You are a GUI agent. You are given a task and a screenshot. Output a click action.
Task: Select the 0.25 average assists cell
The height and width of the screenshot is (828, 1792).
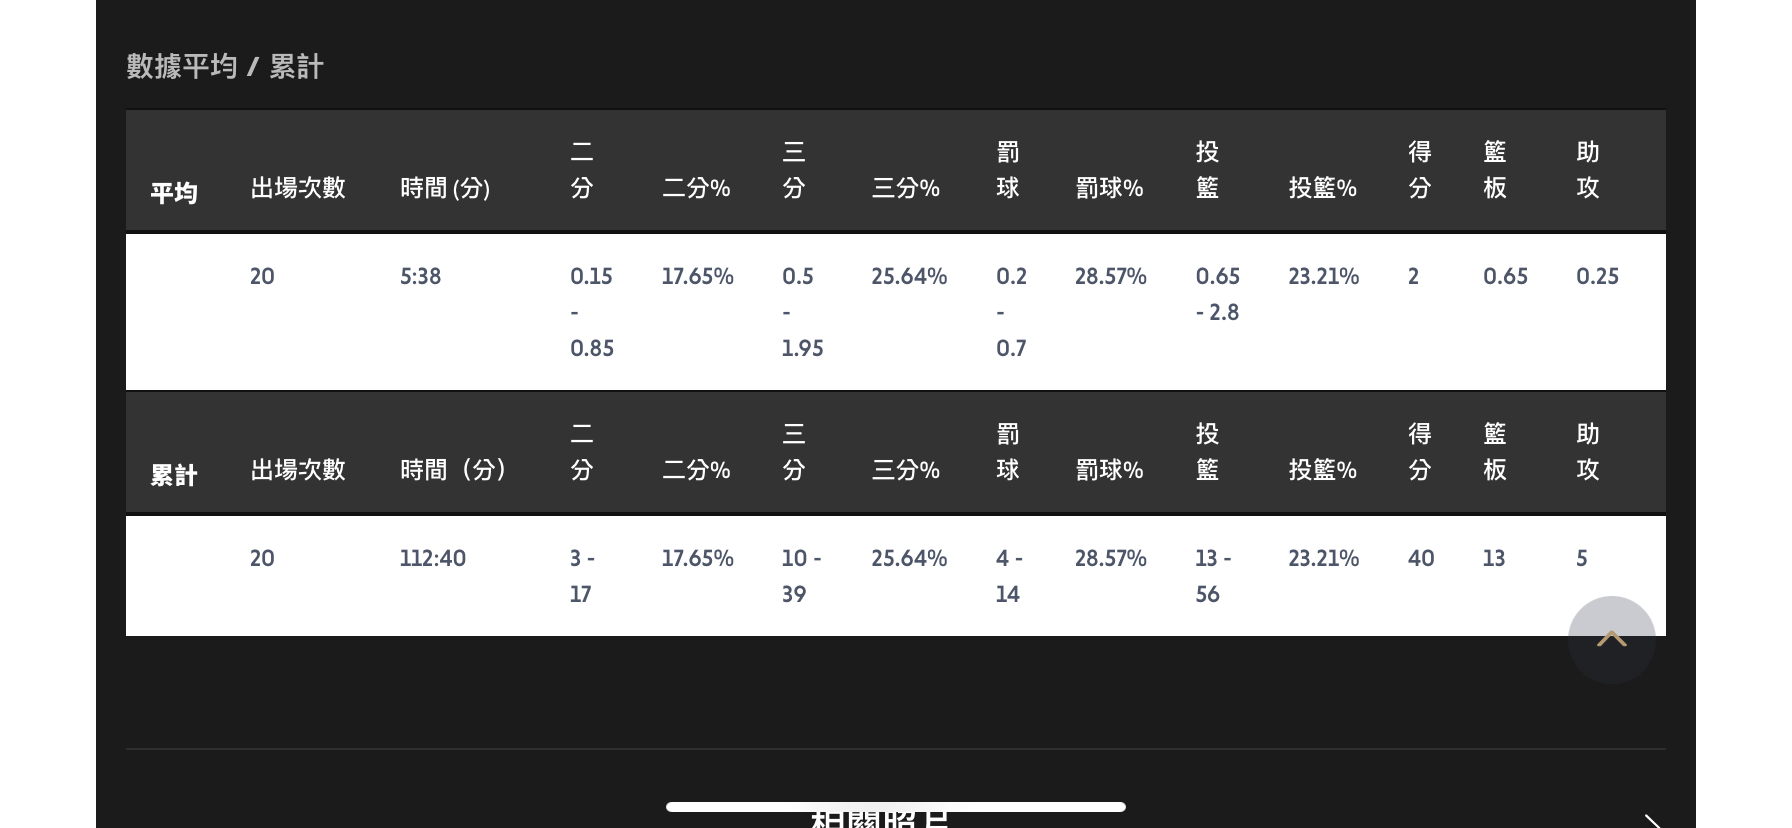(1597, 276)
